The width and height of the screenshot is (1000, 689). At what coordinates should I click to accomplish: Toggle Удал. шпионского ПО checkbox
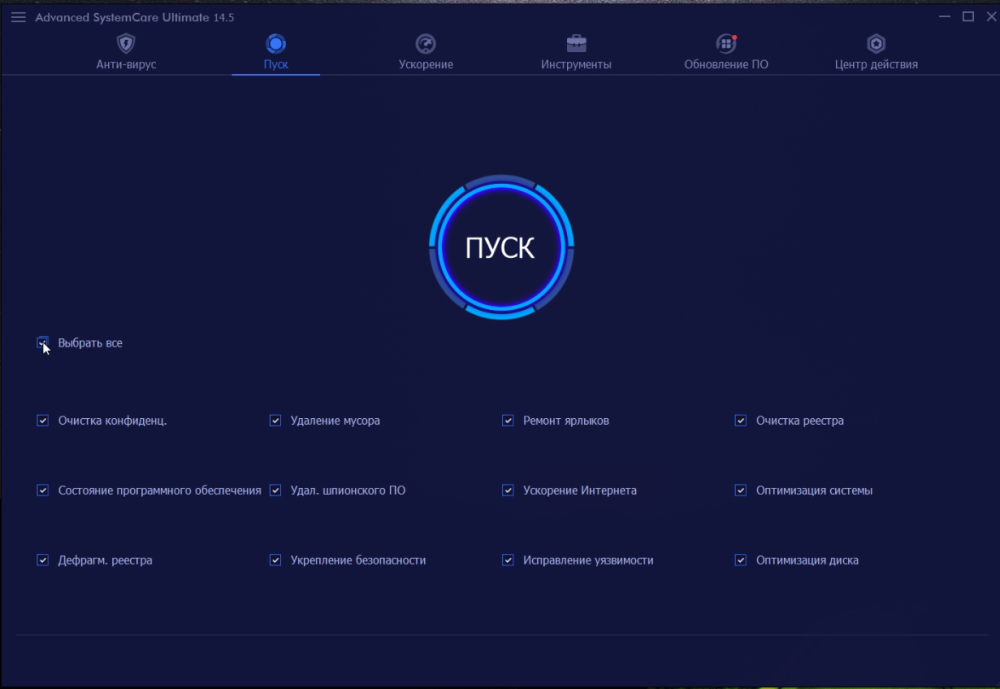pos(275,491)
